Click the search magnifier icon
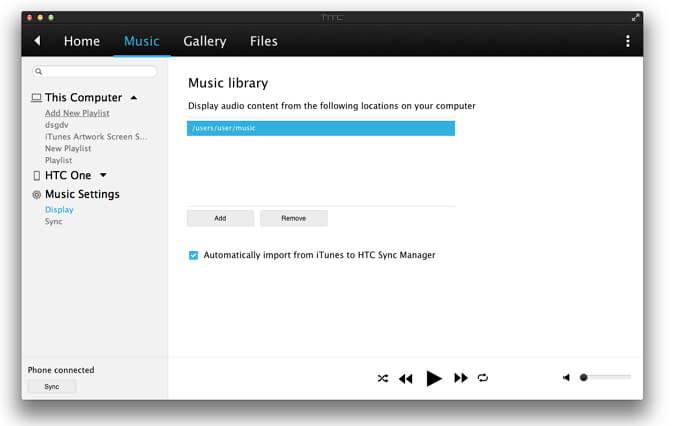Viewport: 700px width, 426px height. click(38, 71)
